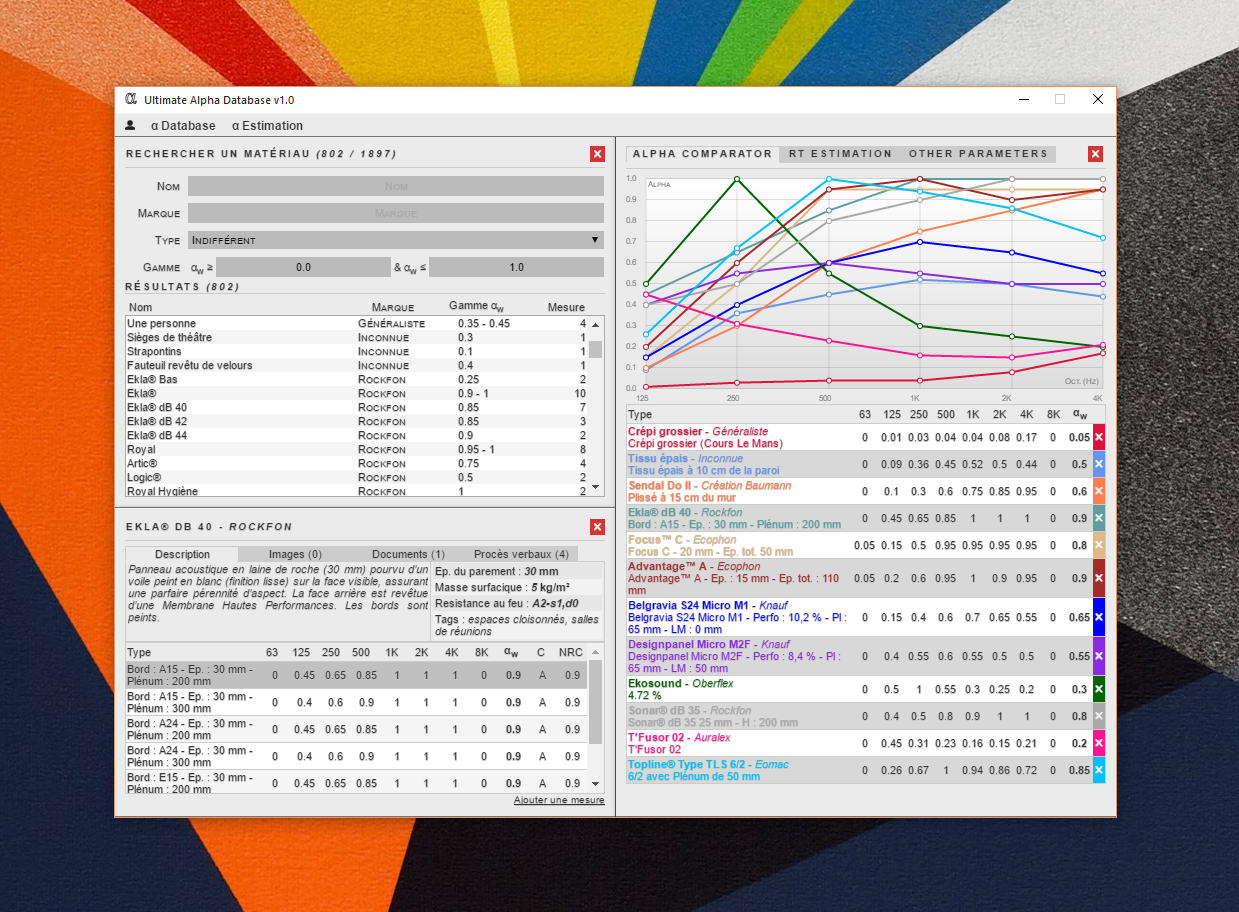Switch to the Other Parameters tab
The image size is (1239, 912).
click(978, 154)
